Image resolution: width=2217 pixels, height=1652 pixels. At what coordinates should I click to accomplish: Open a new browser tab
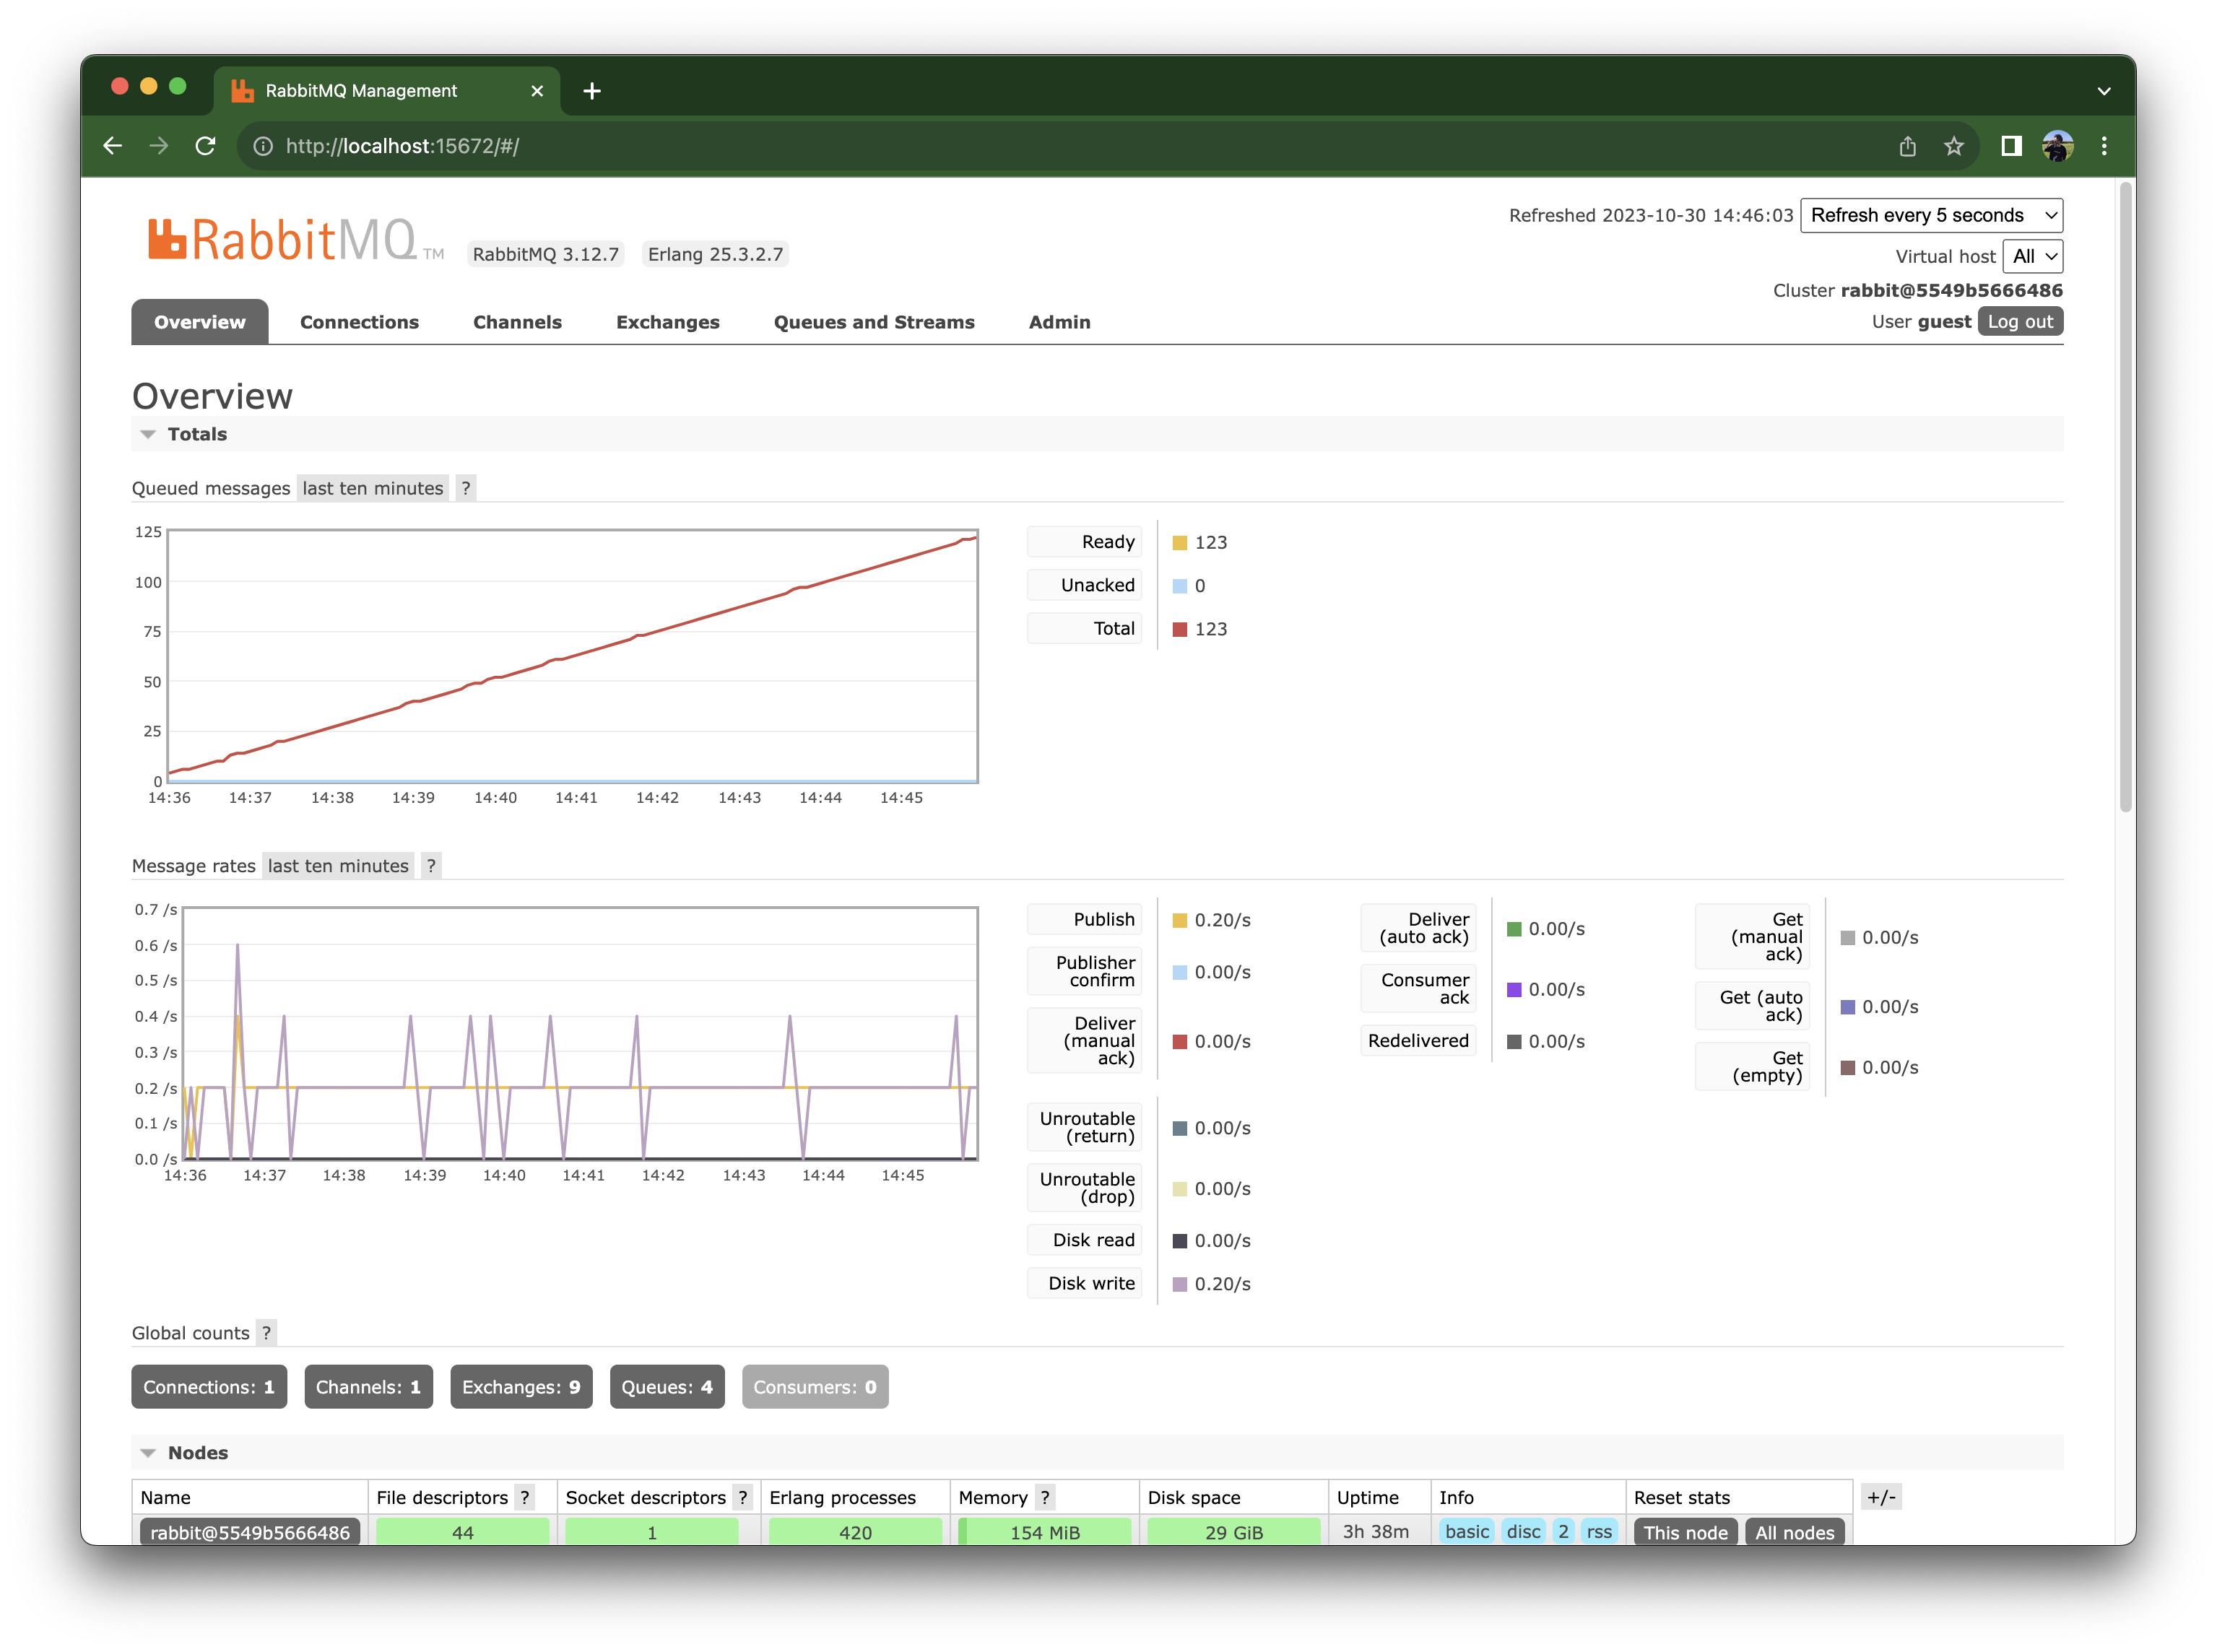click(592, 91)
